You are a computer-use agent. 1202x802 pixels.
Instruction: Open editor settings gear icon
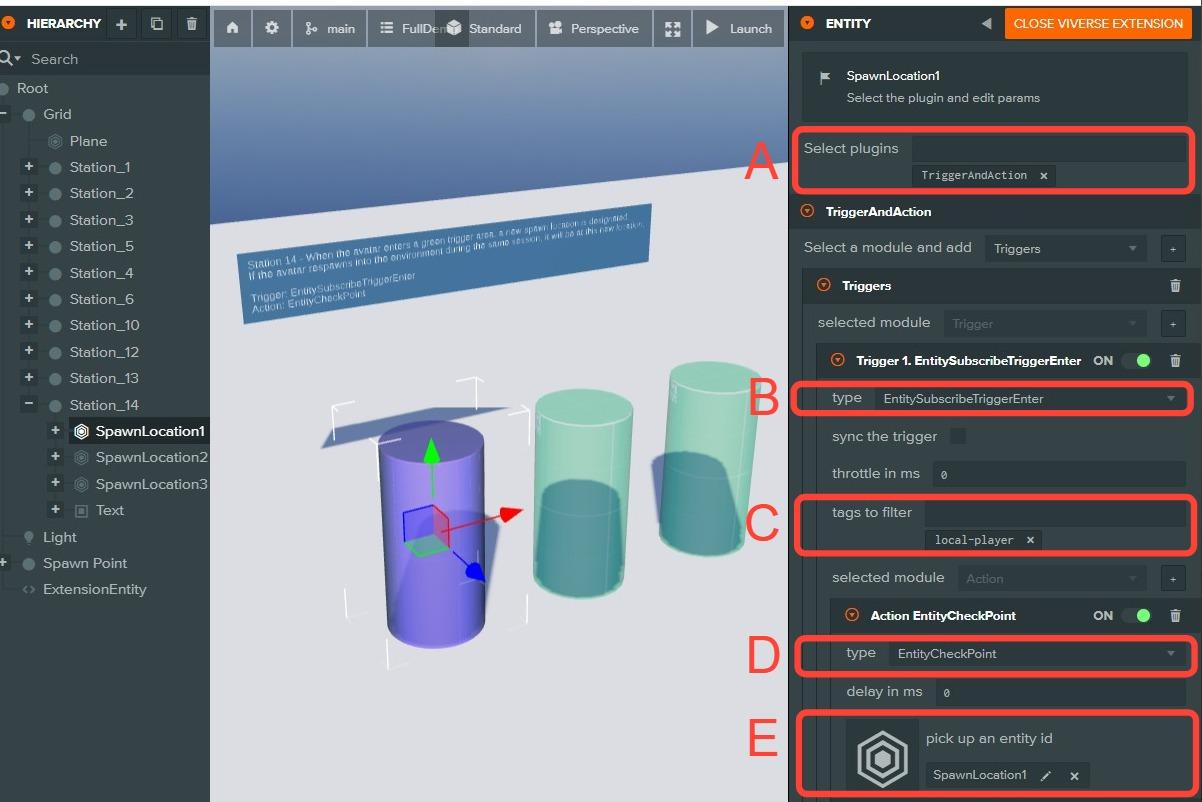click(x=271, y=29)
